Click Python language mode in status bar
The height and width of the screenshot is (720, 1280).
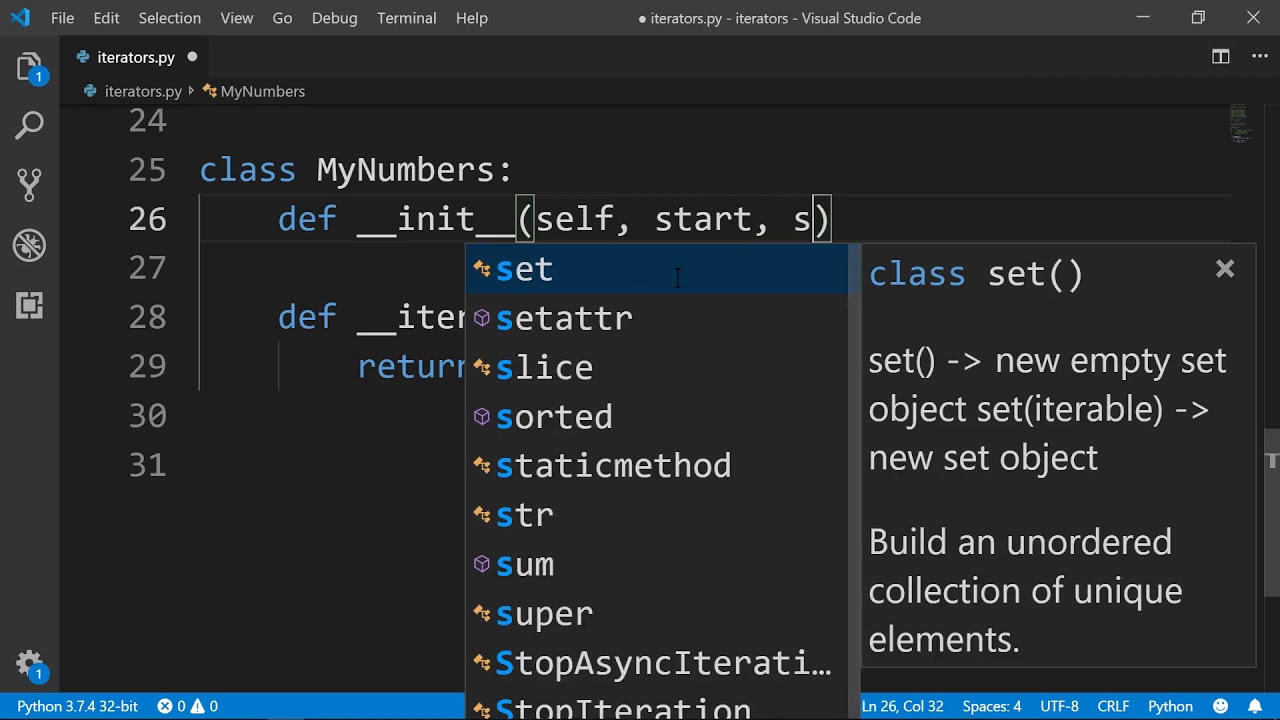coord(1170,706)
